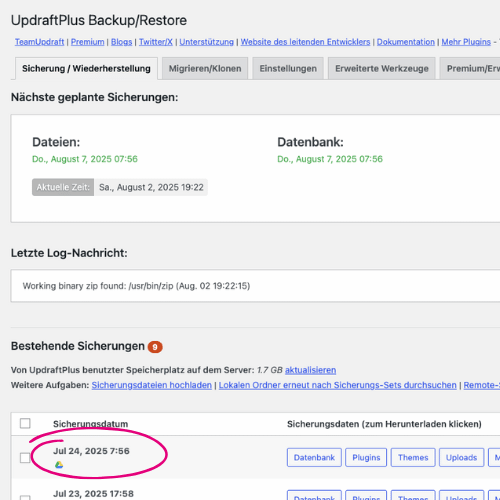The width and height of the screenshot is (500, 500).
Task: Click Dateien next backup date in green
Action: coord(85,159)
